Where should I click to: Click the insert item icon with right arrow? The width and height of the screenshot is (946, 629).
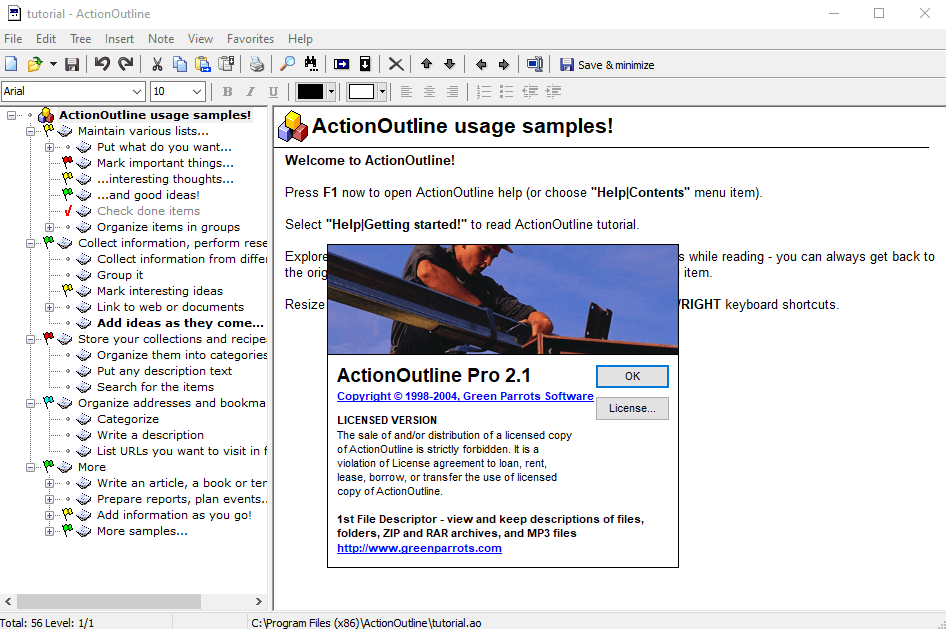tap(341, 64)
